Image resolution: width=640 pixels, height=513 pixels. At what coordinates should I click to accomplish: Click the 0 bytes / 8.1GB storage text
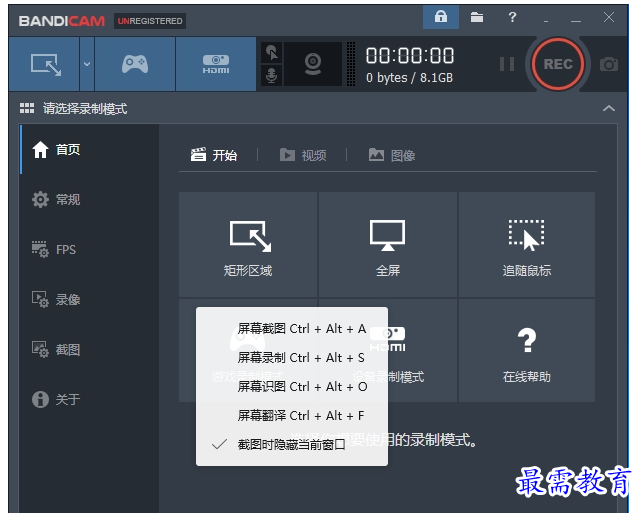pyautogui.click(x=409, y=78)
